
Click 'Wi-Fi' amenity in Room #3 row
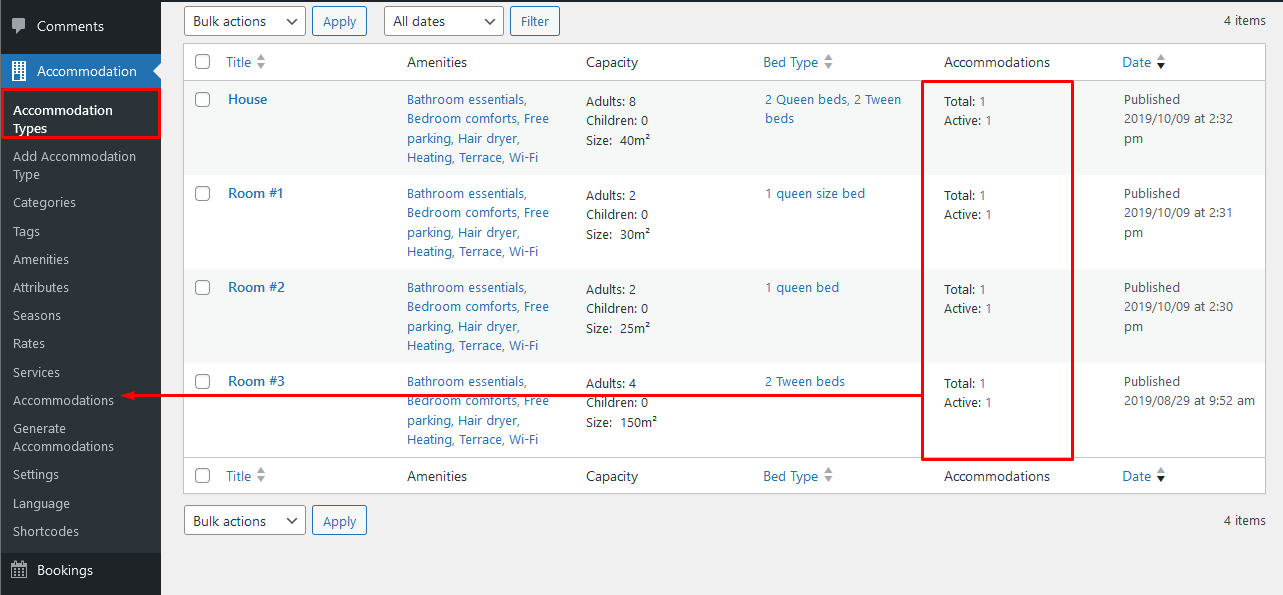523,439
